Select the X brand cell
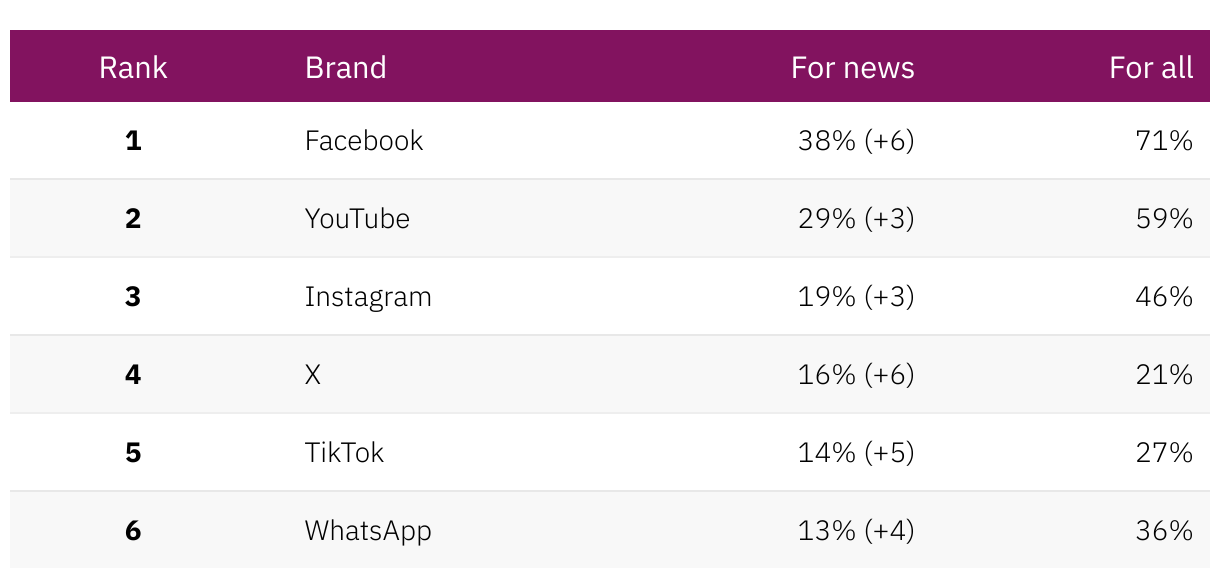Screen dimensions: 1220x578 click(313, 375)
